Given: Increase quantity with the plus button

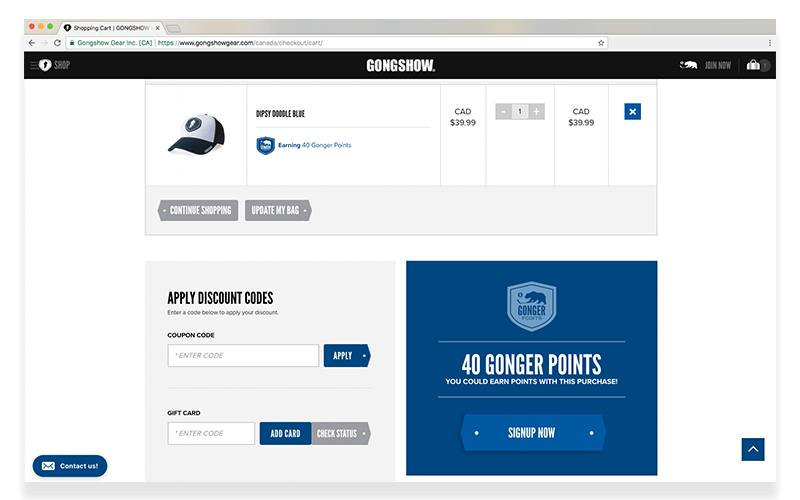Looking at the screenshot, I should coord(536,111).
